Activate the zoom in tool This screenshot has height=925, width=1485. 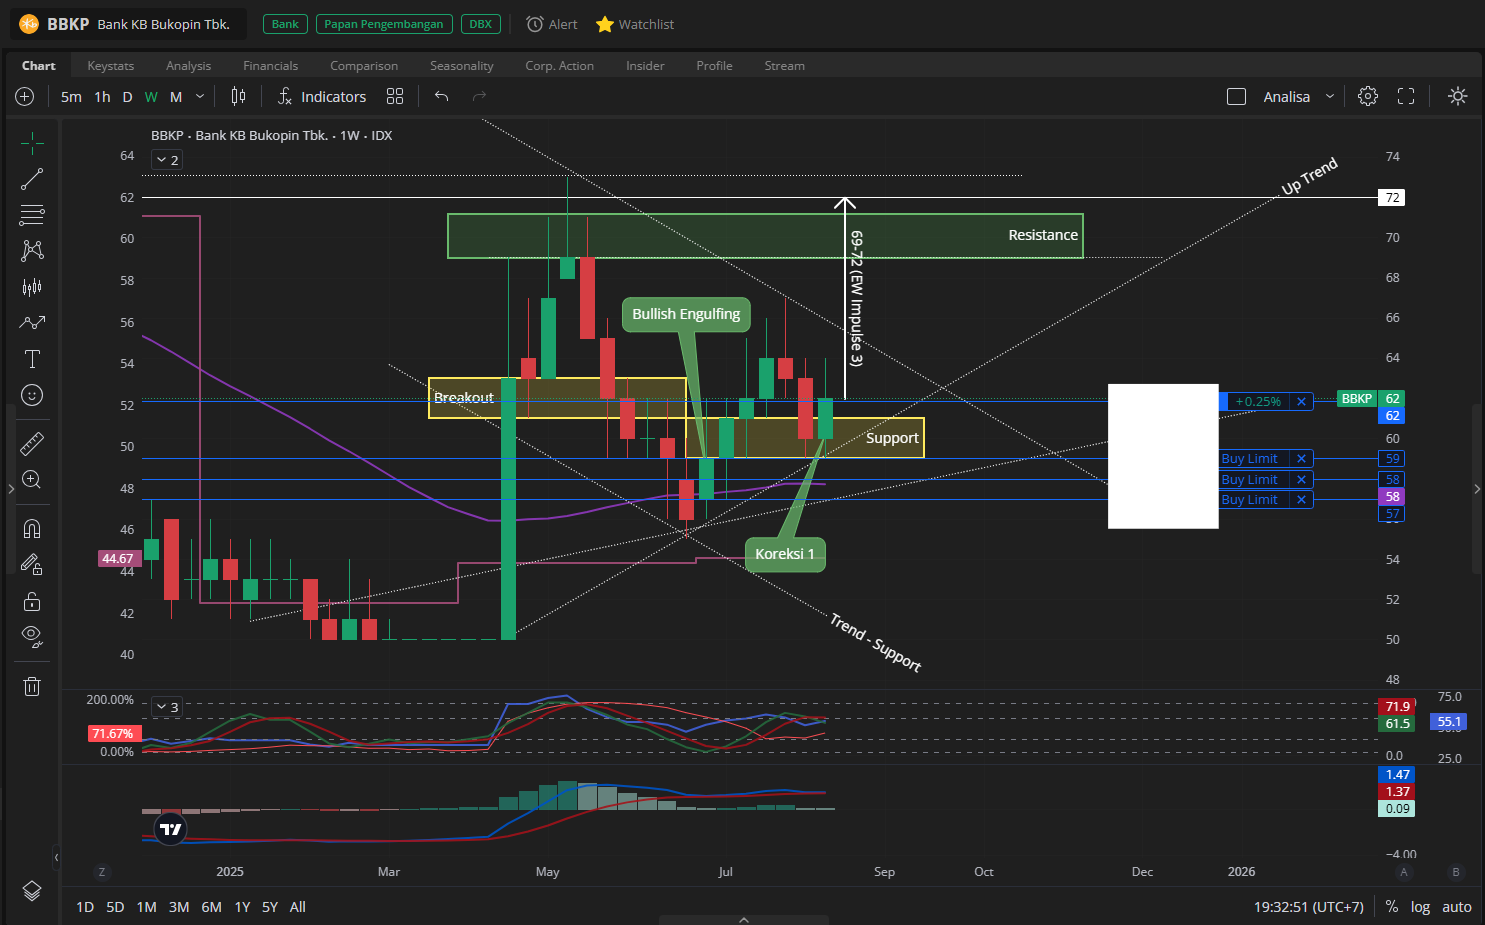coord(32,479)
